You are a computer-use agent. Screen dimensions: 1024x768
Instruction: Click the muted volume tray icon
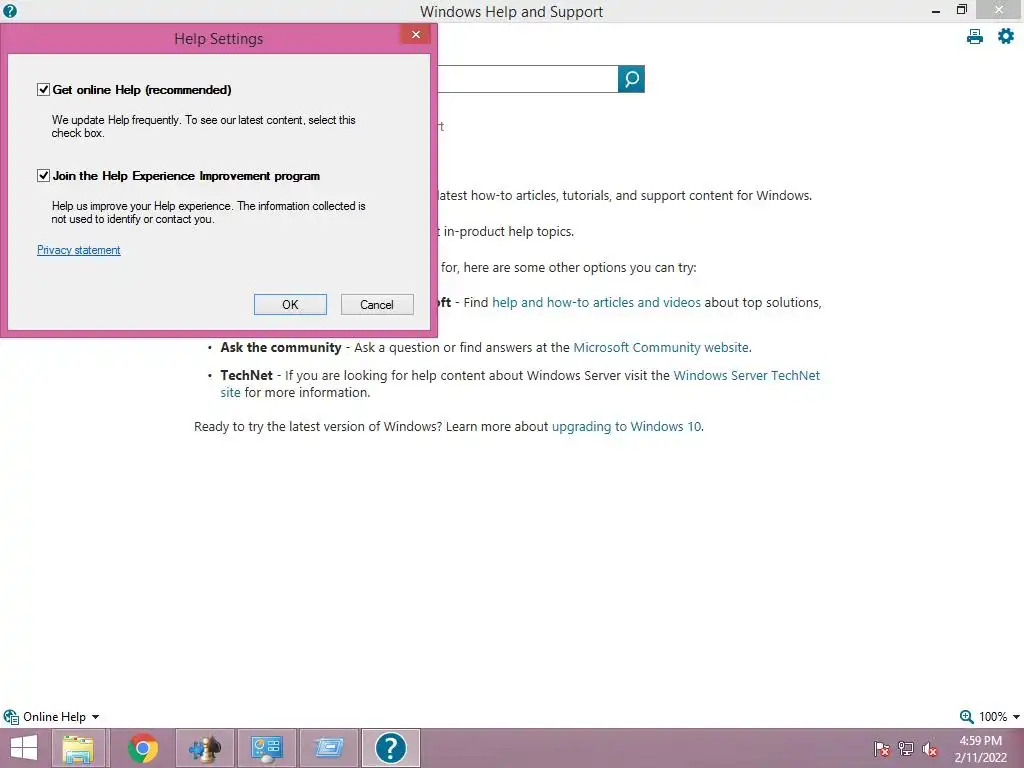[x=930, y=749]
